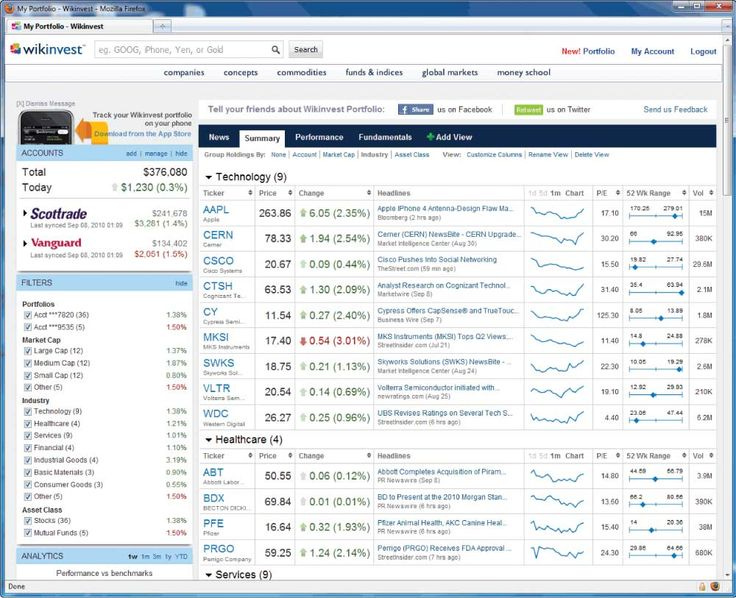Open the PRGO mini price chart

pyautogui.click(x=557, y=552)
